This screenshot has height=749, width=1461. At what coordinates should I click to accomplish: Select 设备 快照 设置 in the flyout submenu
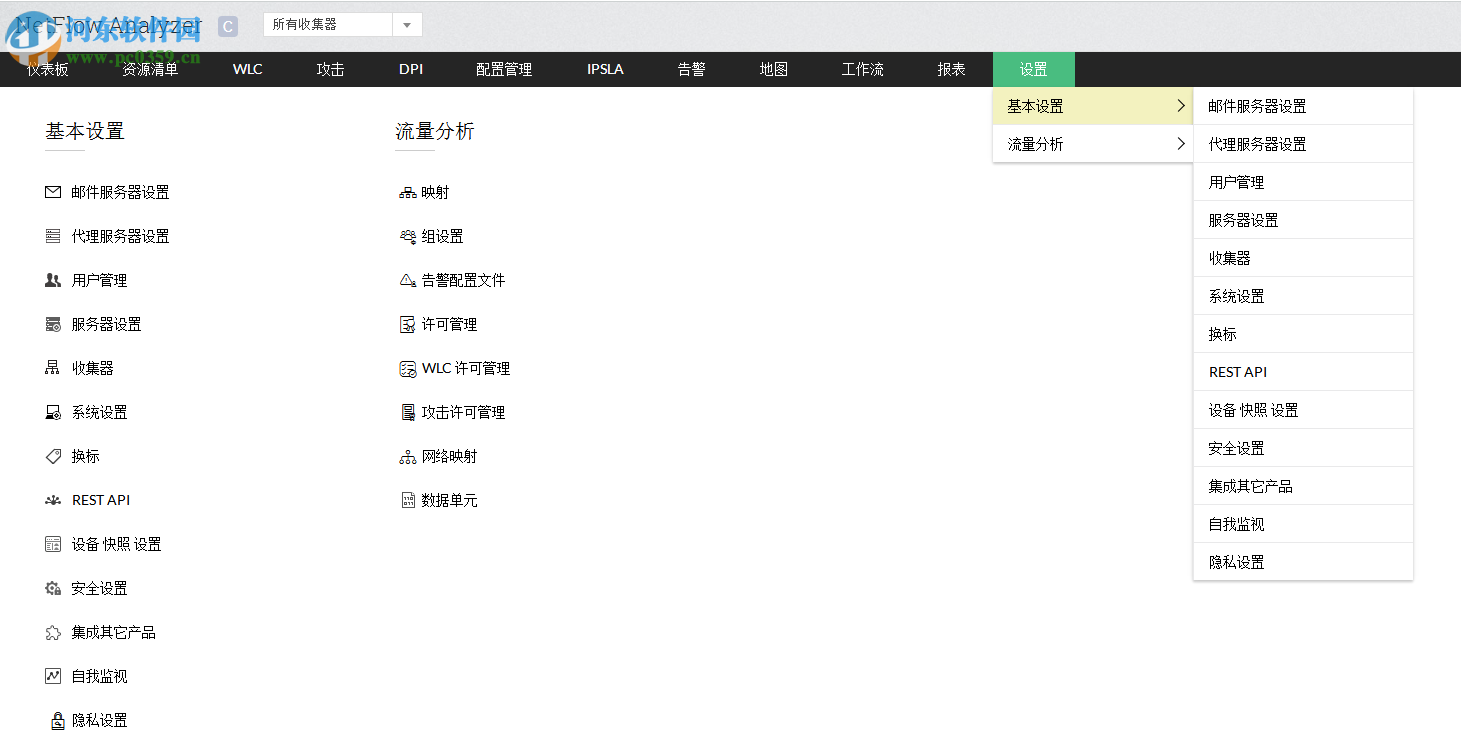tap(1303, 410)
